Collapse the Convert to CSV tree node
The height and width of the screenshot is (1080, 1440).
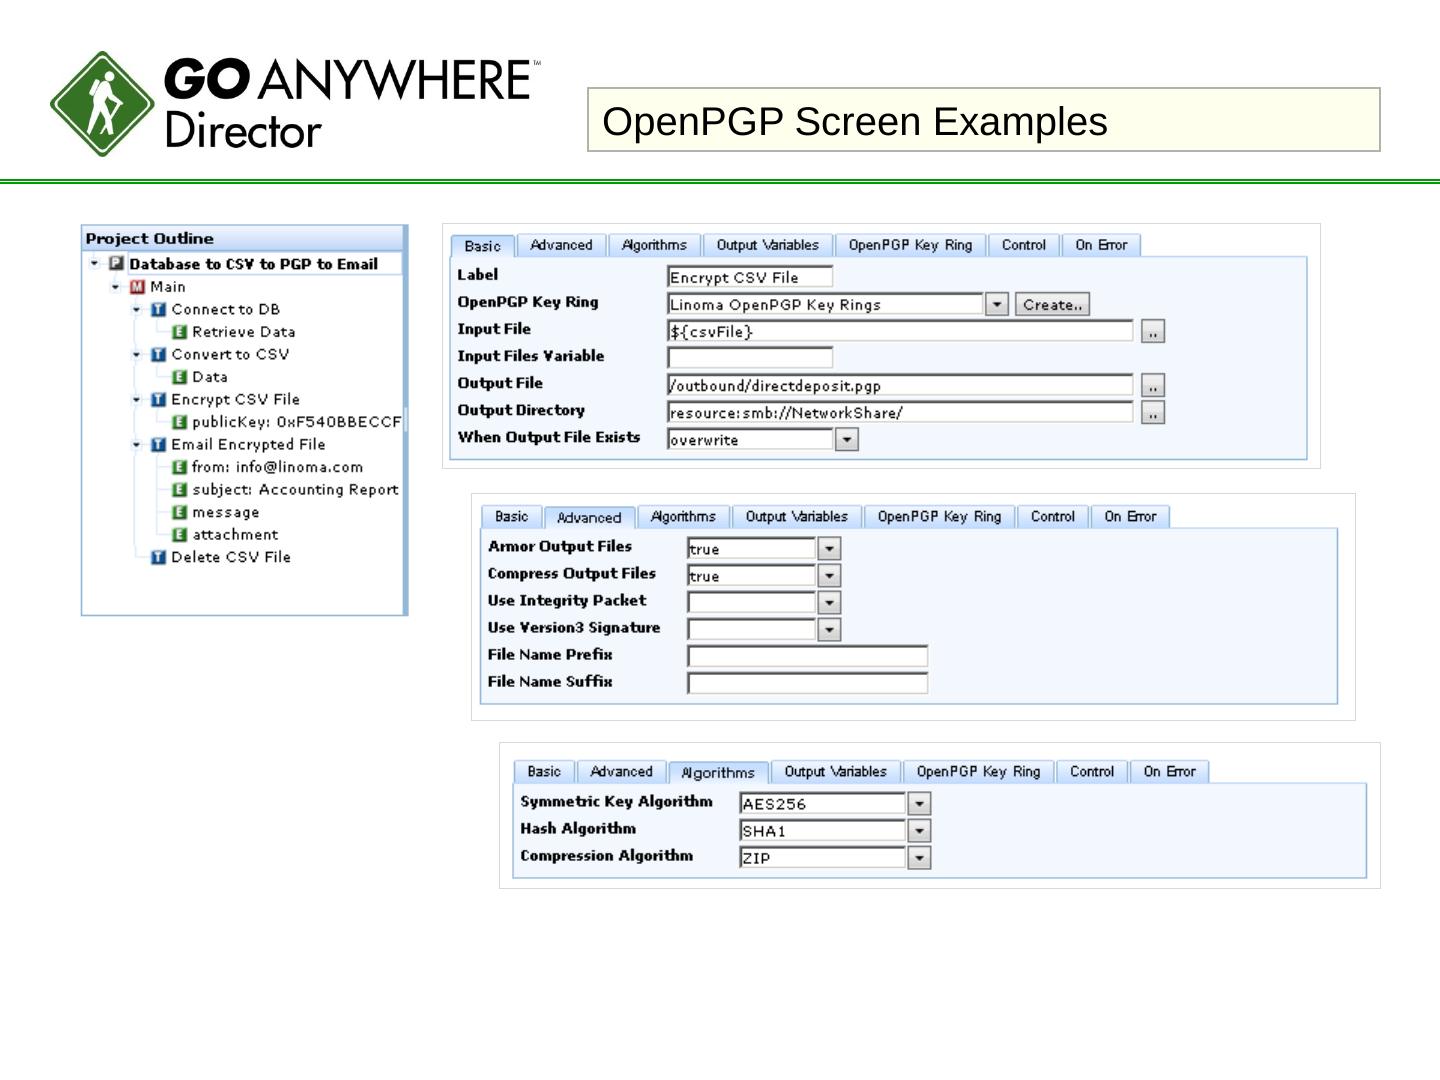pos(137,355)
